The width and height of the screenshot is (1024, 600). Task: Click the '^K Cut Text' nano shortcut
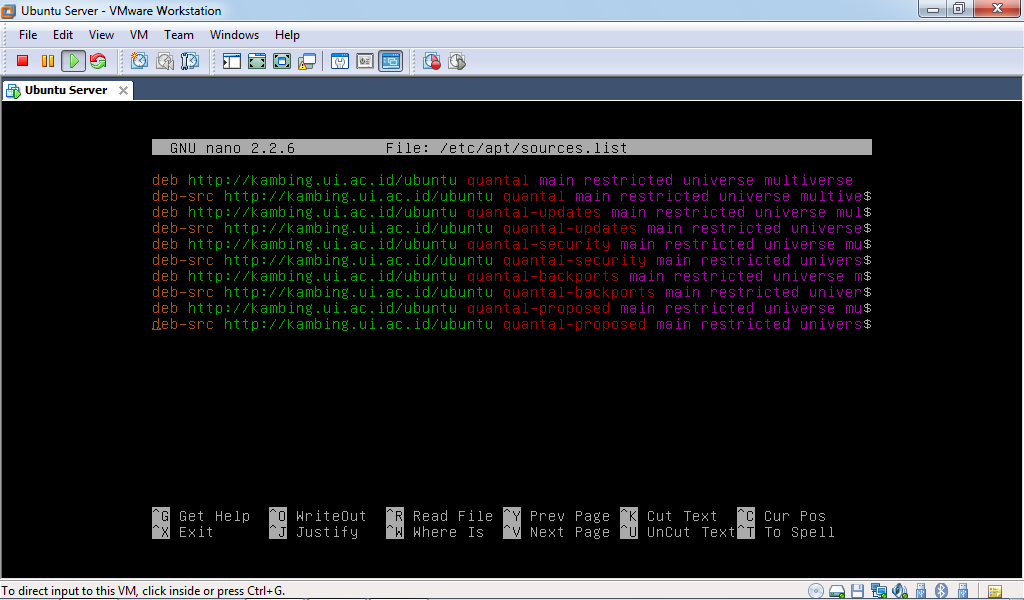(669, 516)
